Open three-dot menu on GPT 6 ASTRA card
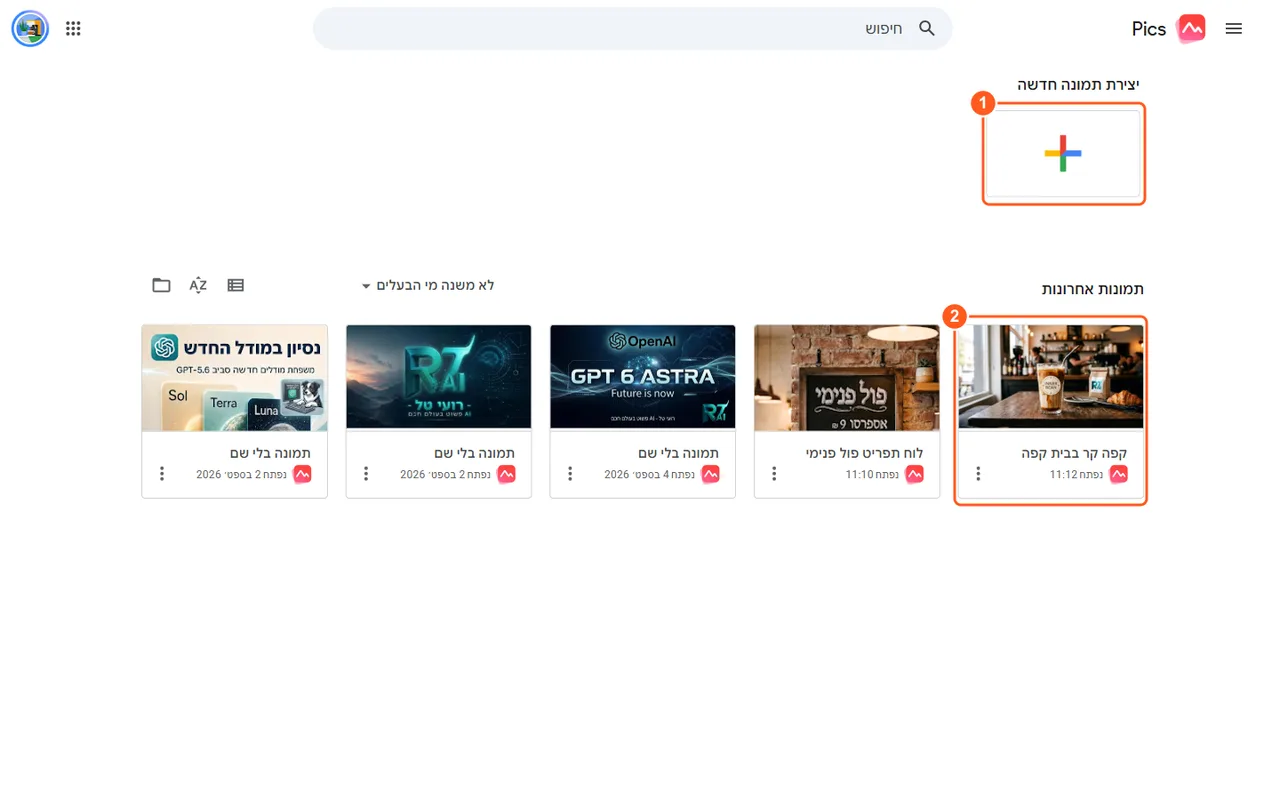1280x800 pixels. pyautogui.click(x=570, y=474)
